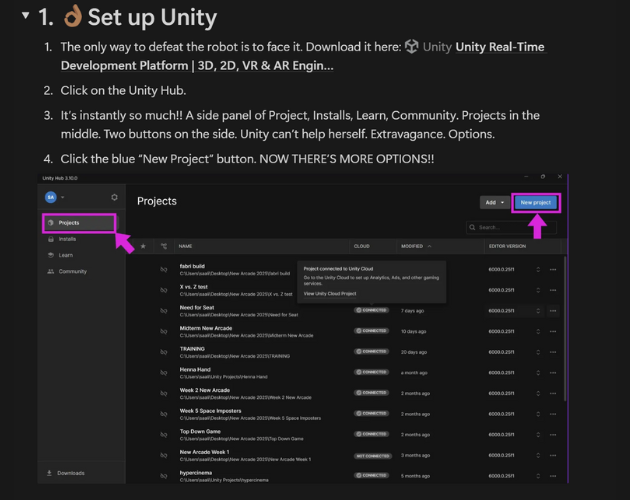
Task: Change editor version selector for Need for Seat
Action: pos(538,311)
